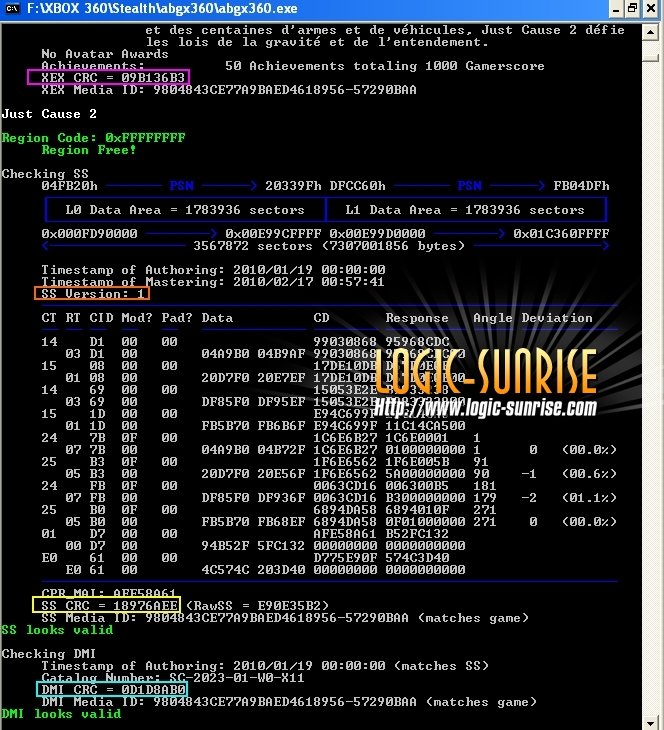Click the 'FB04DFh' PSN end value
664x730 pixels.
click(581, 186)
